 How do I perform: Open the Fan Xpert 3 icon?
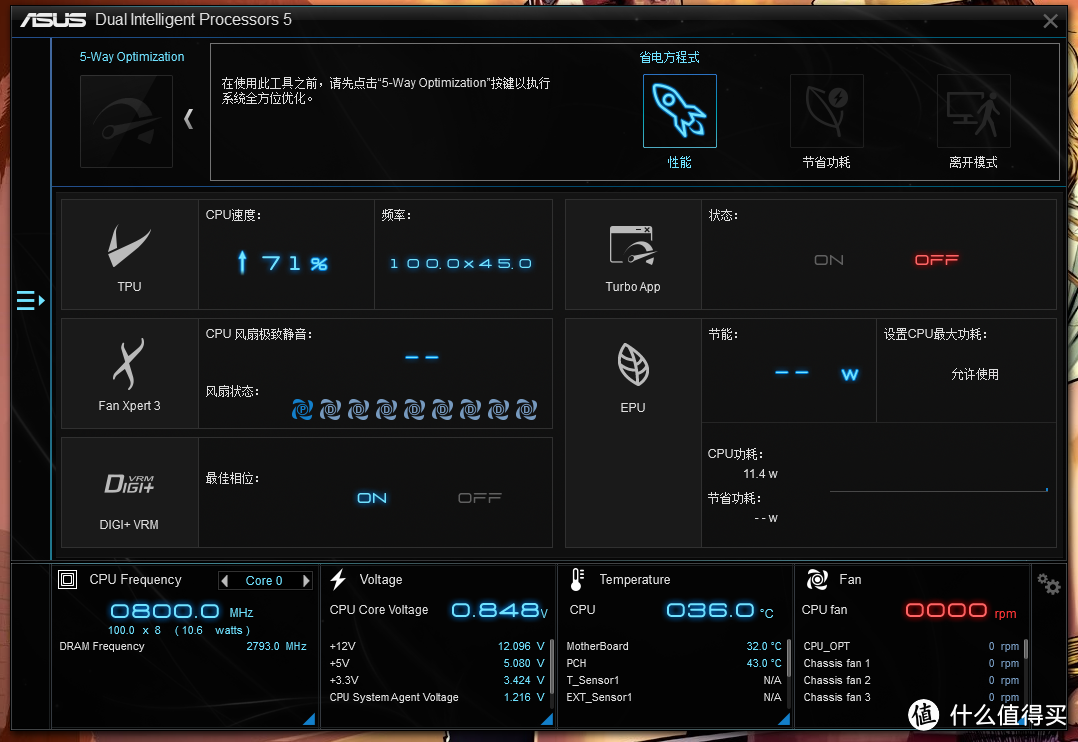point(129,364)
